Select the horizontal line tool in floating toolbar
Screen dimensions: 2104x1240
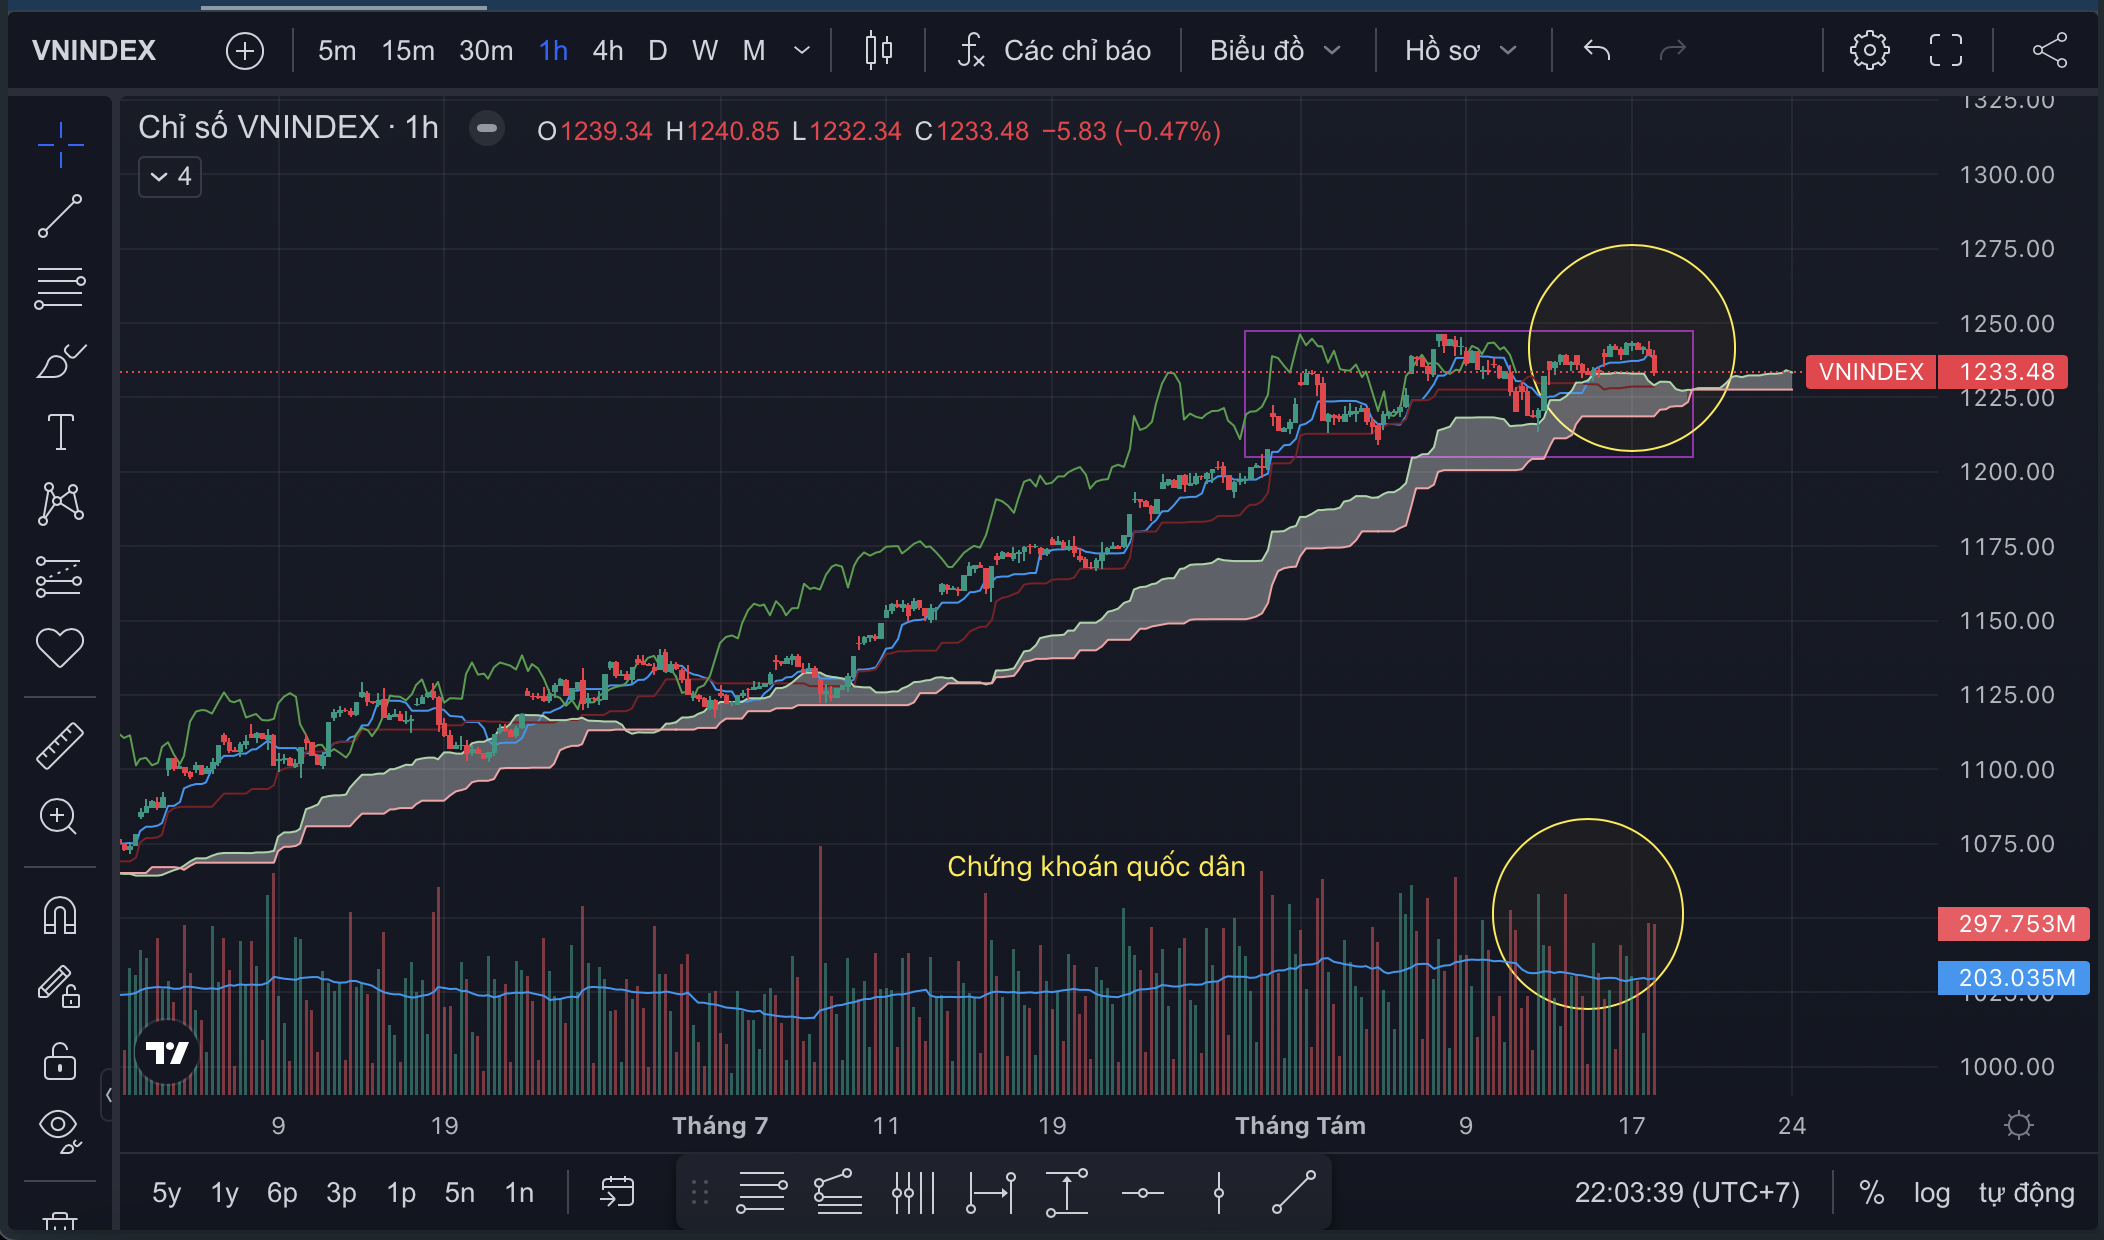point(1142,1192)
